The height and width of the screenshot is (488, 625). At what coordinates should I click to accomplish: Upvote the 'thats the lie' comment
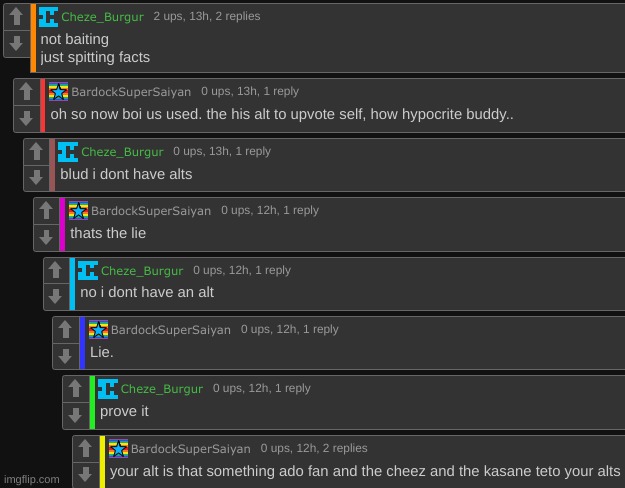(x=46, y=211)
